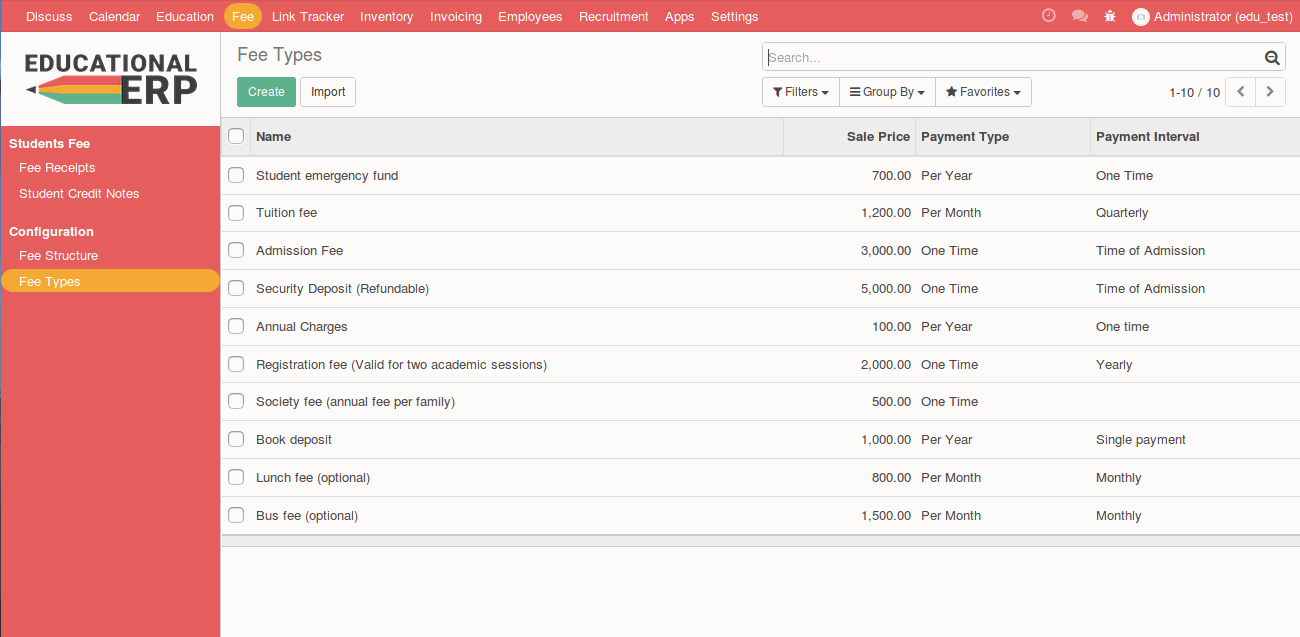
Task: Check the Bus fee (optional) checkbox
Action: click(236, 516)
